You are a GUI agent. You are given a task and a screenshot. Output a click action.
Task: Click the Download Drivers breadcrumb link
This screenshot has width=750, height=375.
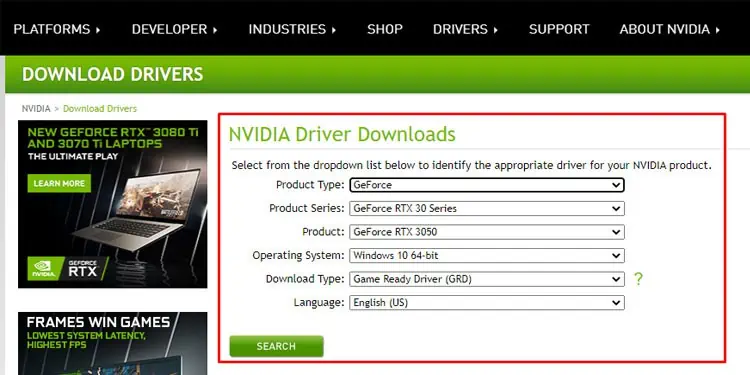pos(100,109)
